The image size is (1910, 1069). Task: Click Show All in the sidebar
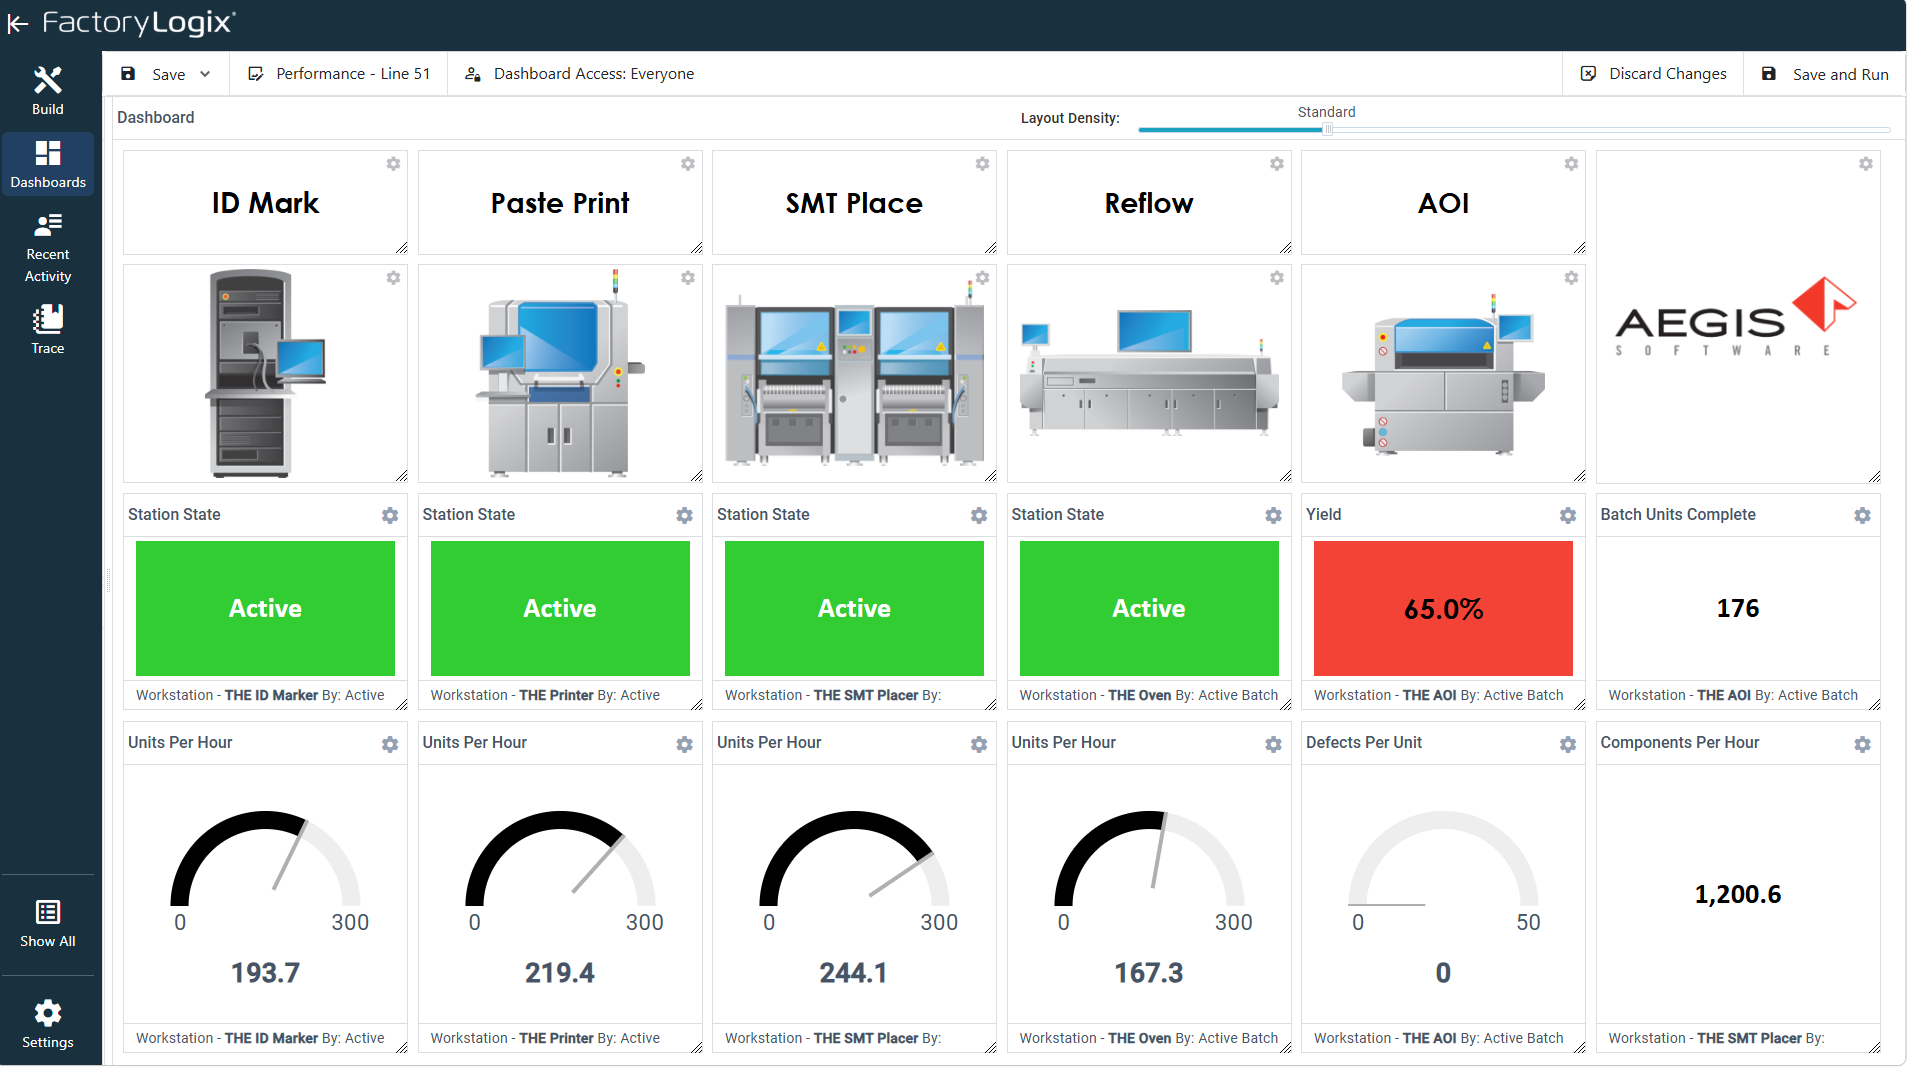48,923
